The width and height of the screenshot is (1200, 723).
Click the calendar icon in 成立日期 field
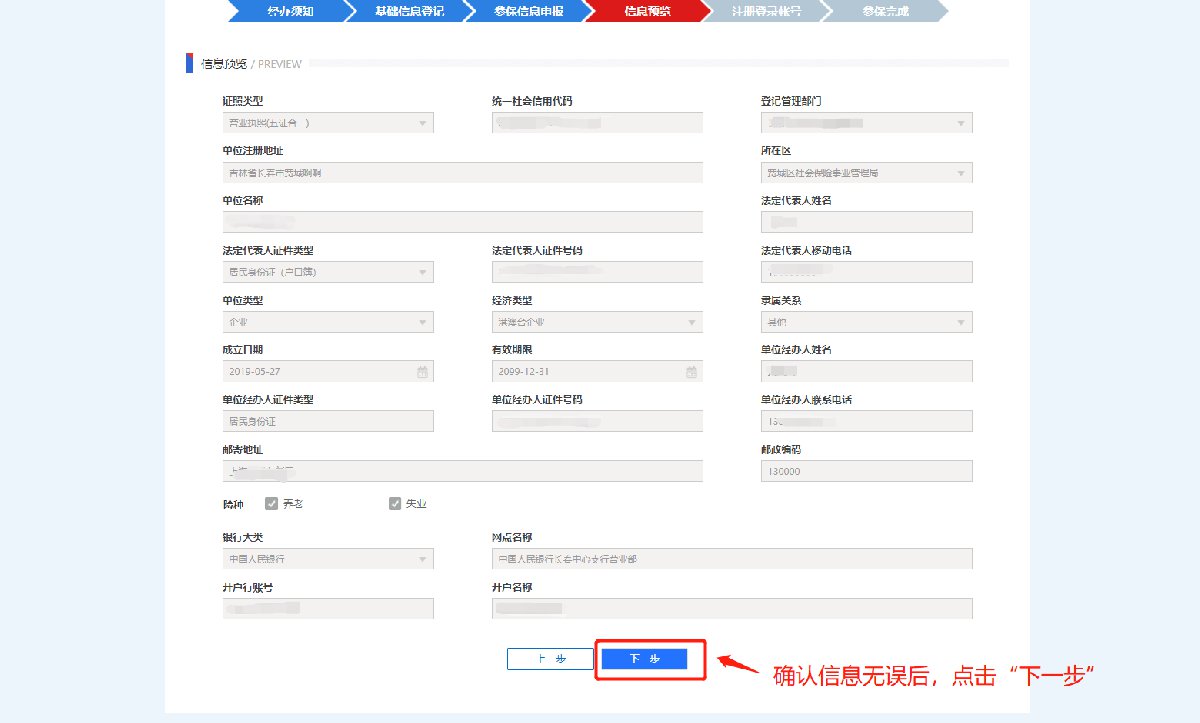[x=422, y=372]
